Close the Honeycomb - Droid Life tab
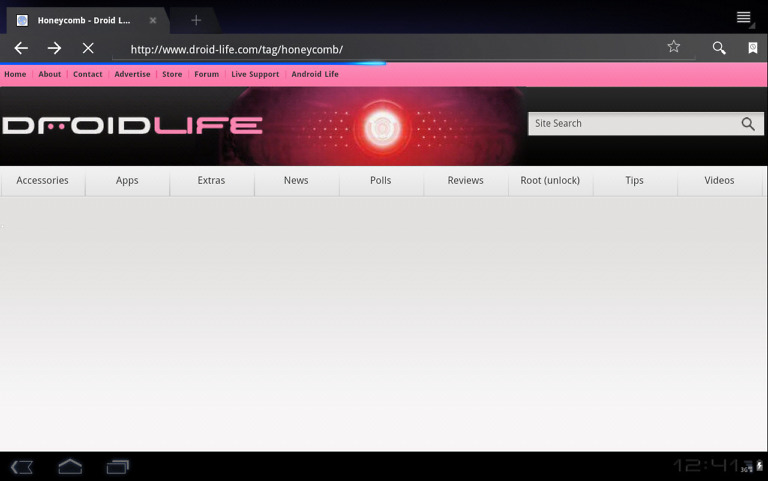The height and width of the screenshot is (481, 768). pyautogui.click(x=153, y=20)
